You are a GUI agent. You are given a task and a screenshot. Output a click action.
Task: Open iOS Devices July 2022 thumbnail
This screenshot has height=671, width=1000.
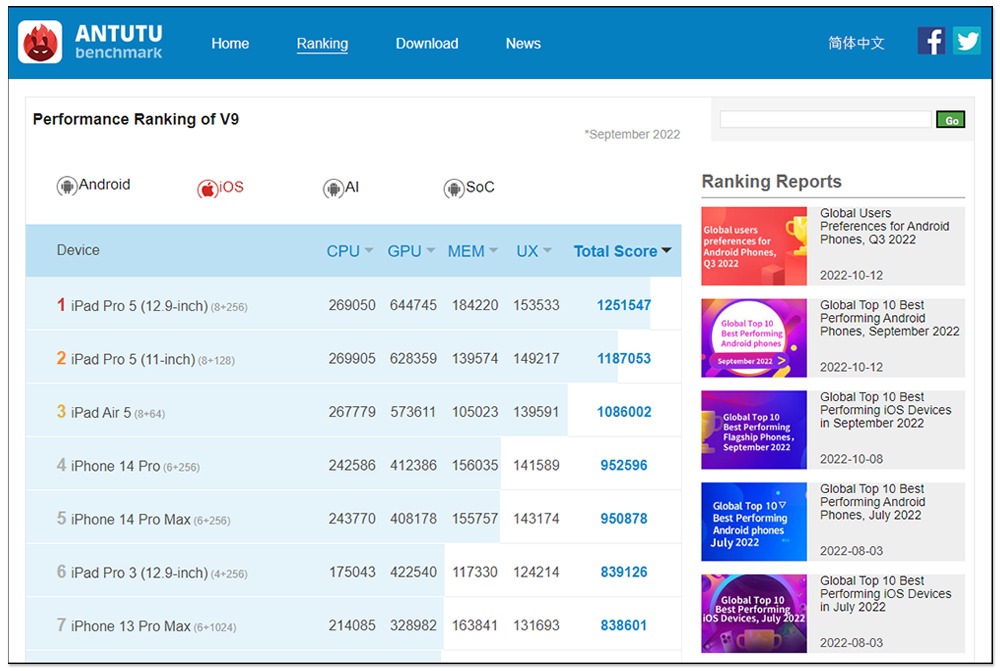(754, 614)
